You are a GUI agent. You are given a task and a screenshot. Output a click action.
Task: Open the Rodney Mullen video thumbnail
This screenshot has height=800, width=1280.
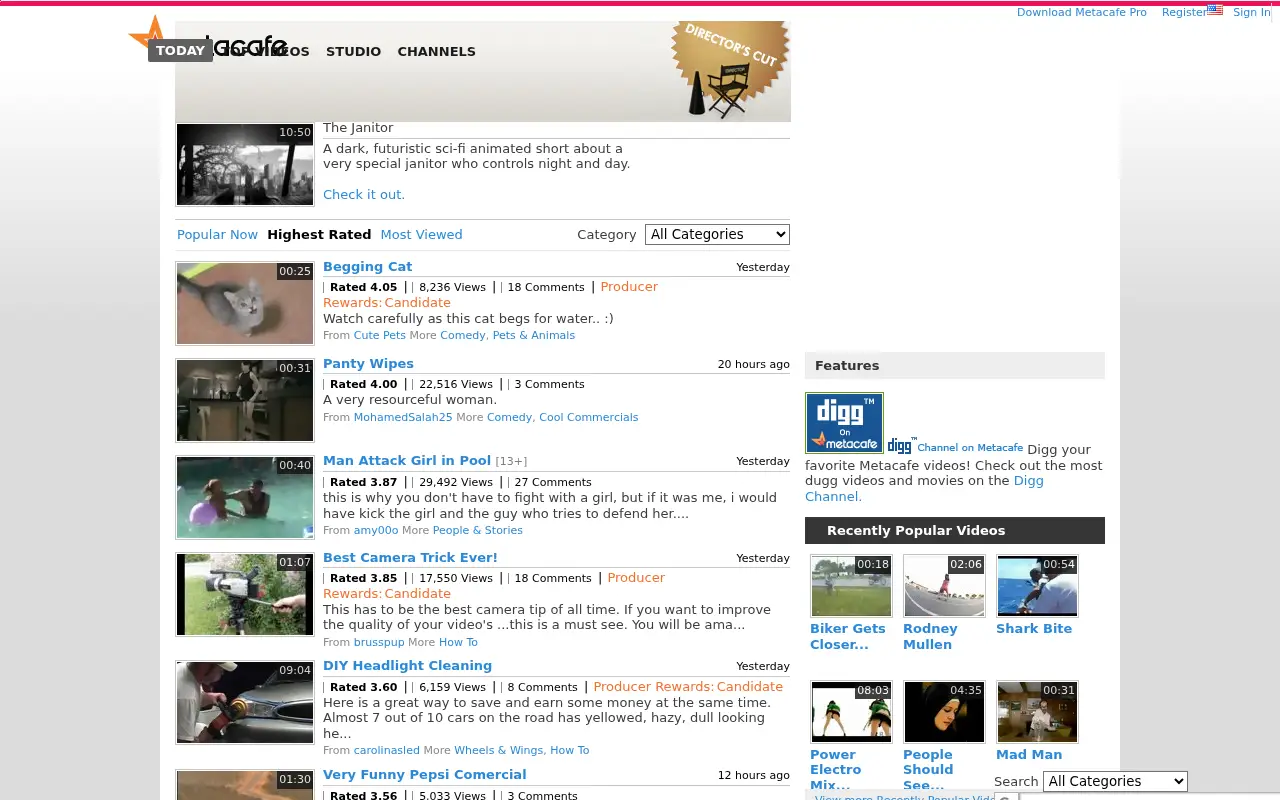[944, 586]
